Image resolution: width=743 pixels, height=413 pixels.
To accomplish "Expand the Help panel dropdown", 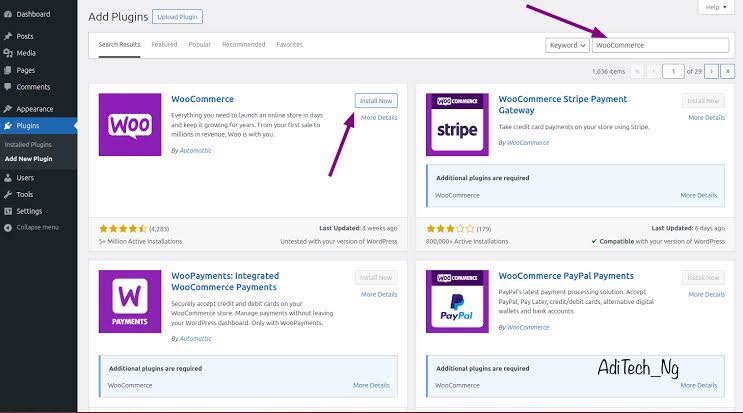I will tap(716, 7).
